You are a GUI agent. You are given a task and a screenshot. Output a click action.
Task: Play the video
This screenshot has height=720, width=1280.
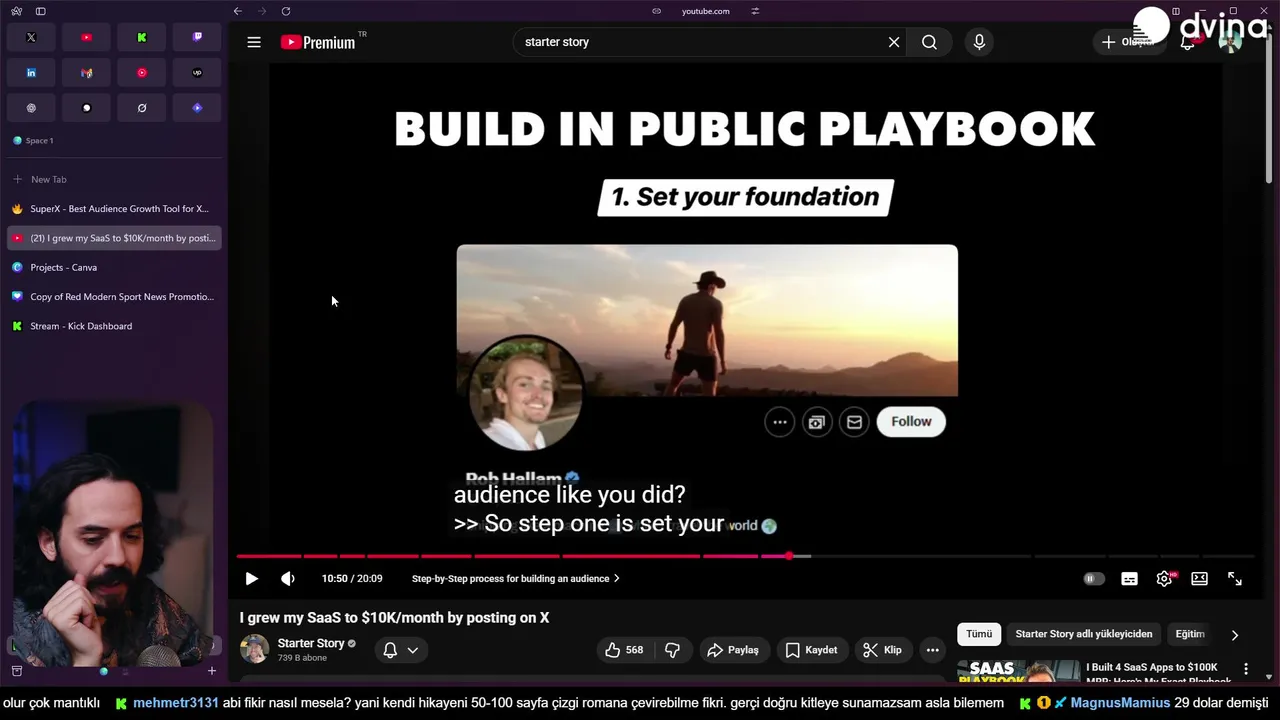tap(252, 579)
